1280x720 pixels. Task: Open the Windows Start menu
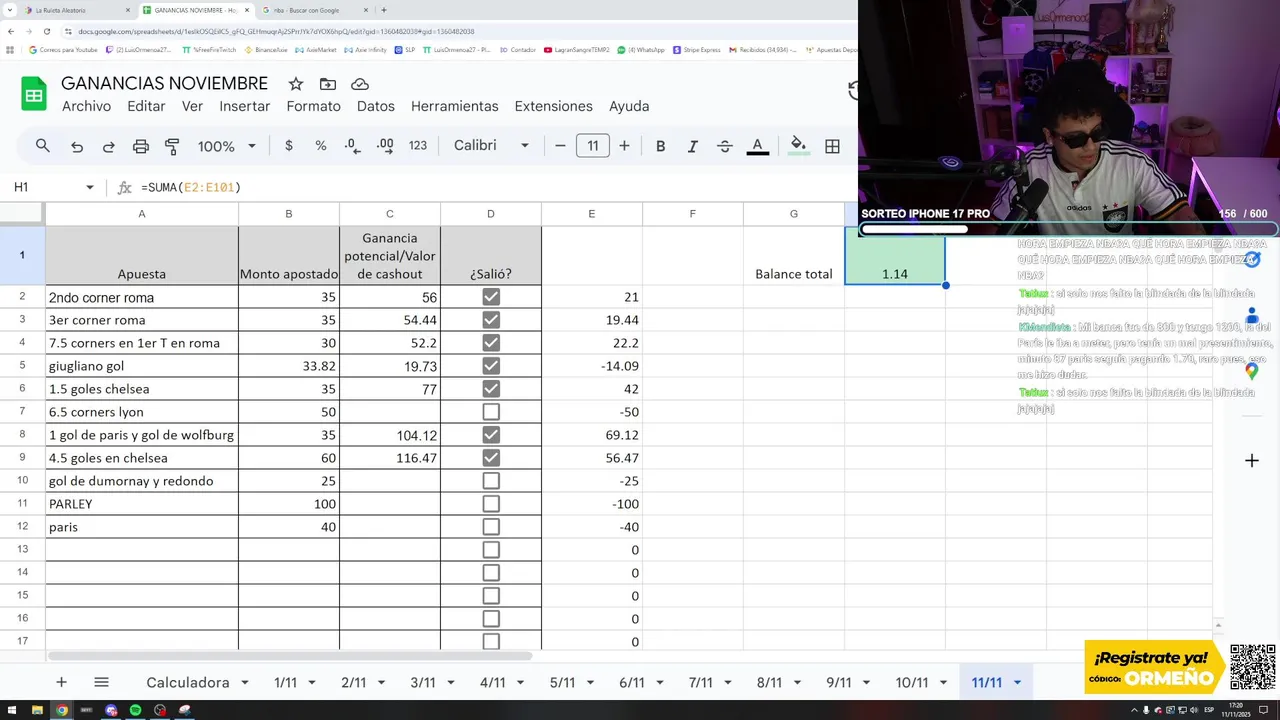(x=12, y=710)
